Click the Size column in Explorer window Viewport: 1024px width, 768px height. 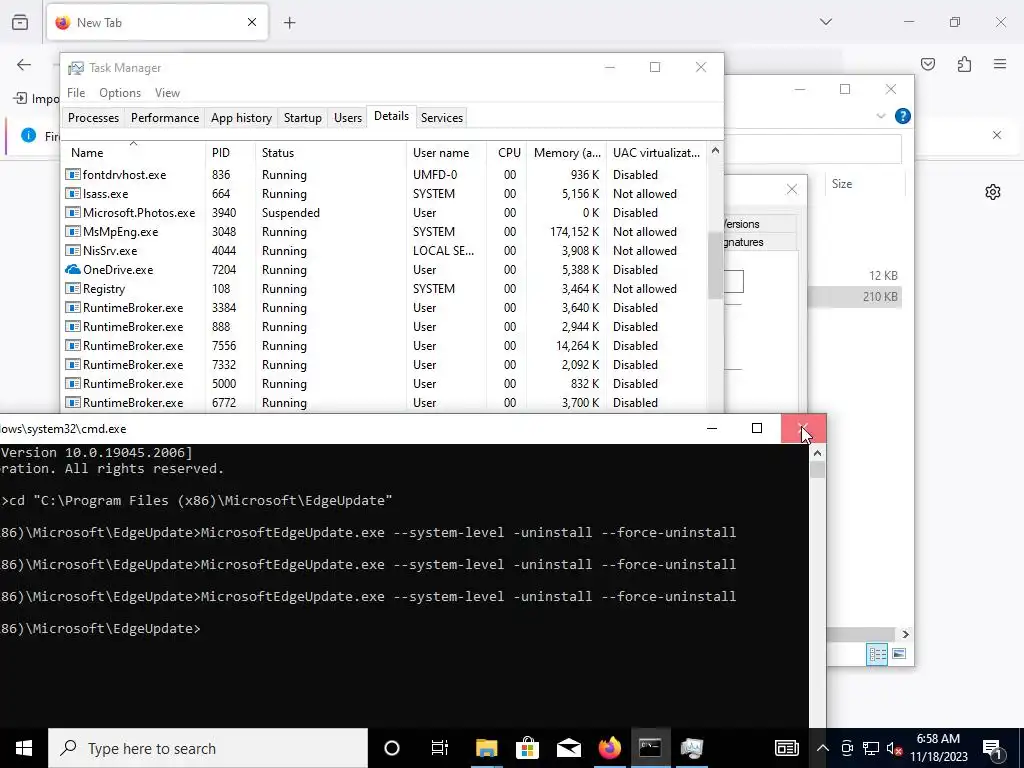(842, 184)
